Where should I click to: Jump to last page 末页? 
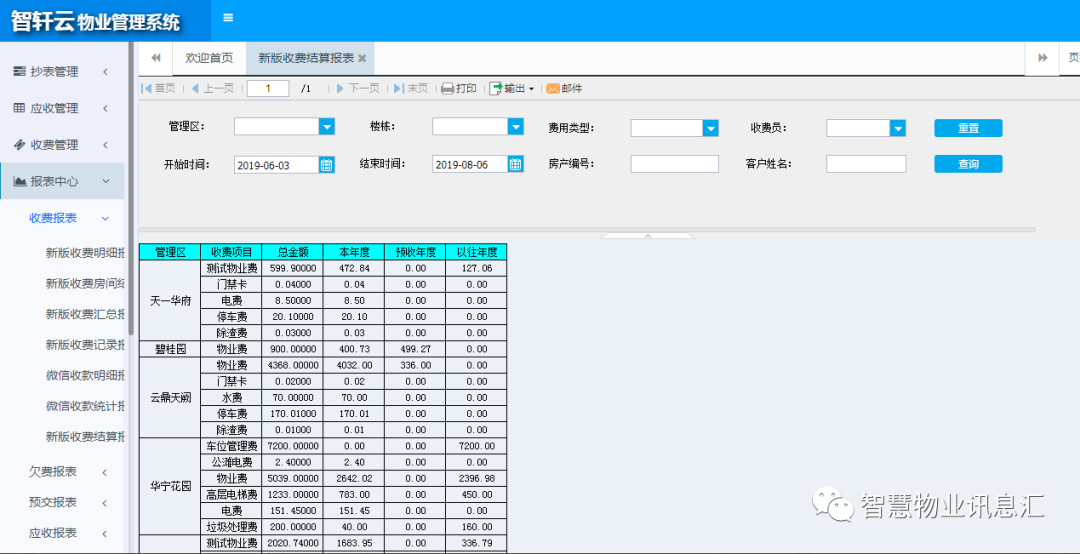412,88
